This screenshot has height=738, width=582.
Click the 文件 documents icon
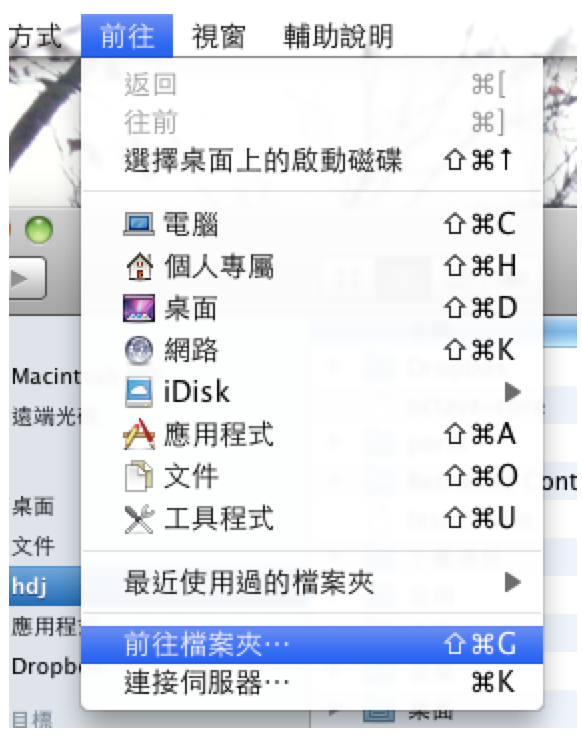point(139,476)
